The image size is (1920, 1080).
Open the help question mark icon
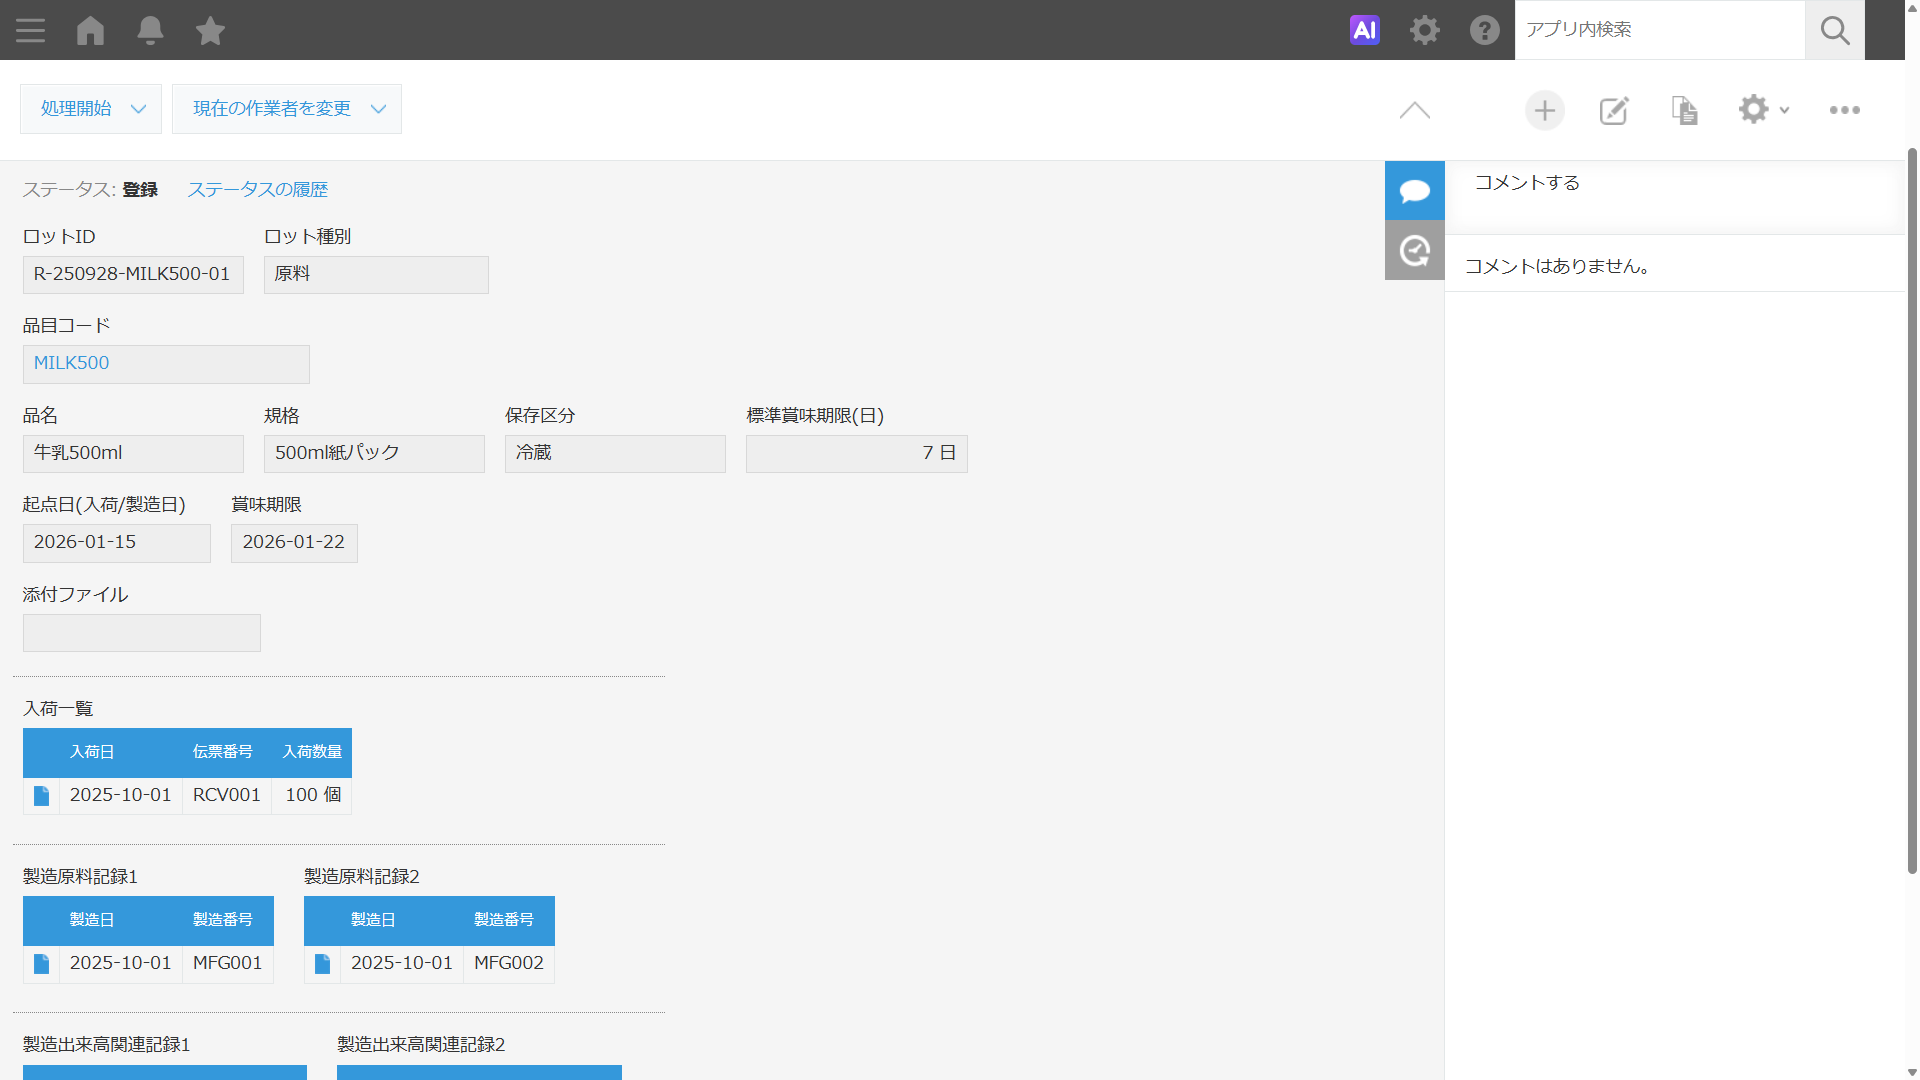(1484, 30)
